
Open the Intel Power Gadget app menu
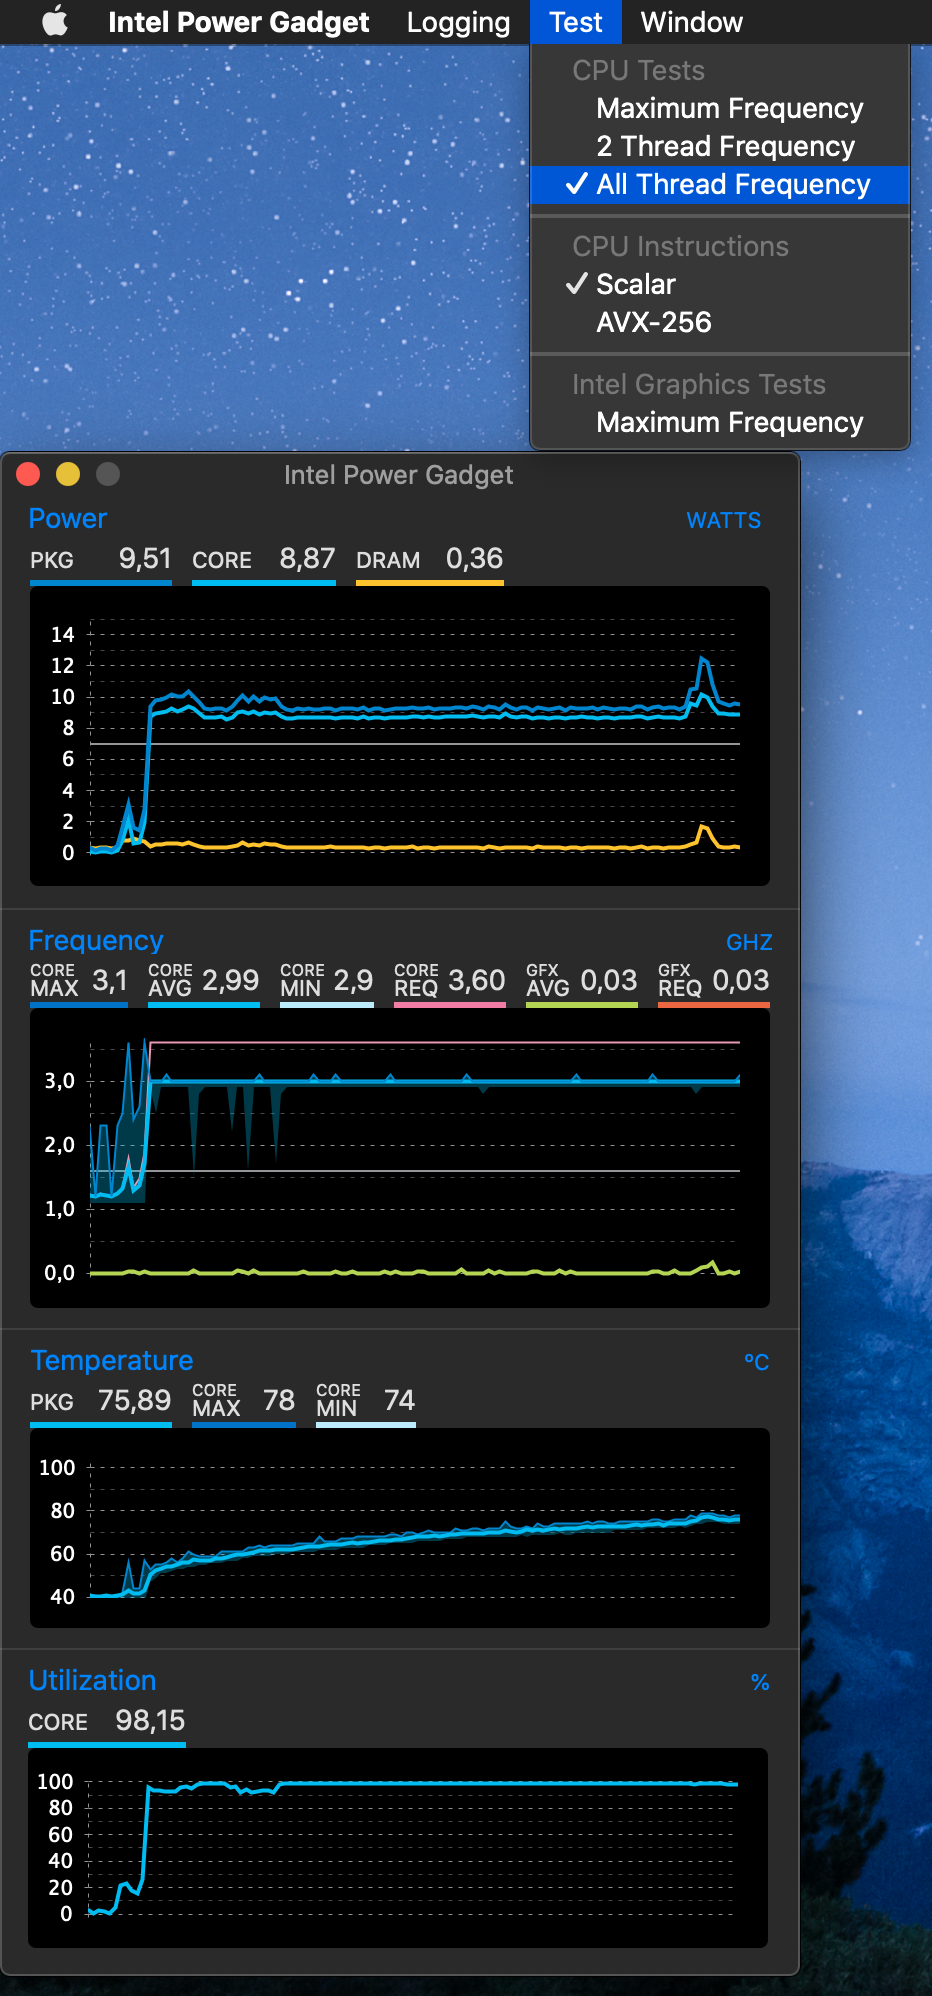tap(238, 22)
